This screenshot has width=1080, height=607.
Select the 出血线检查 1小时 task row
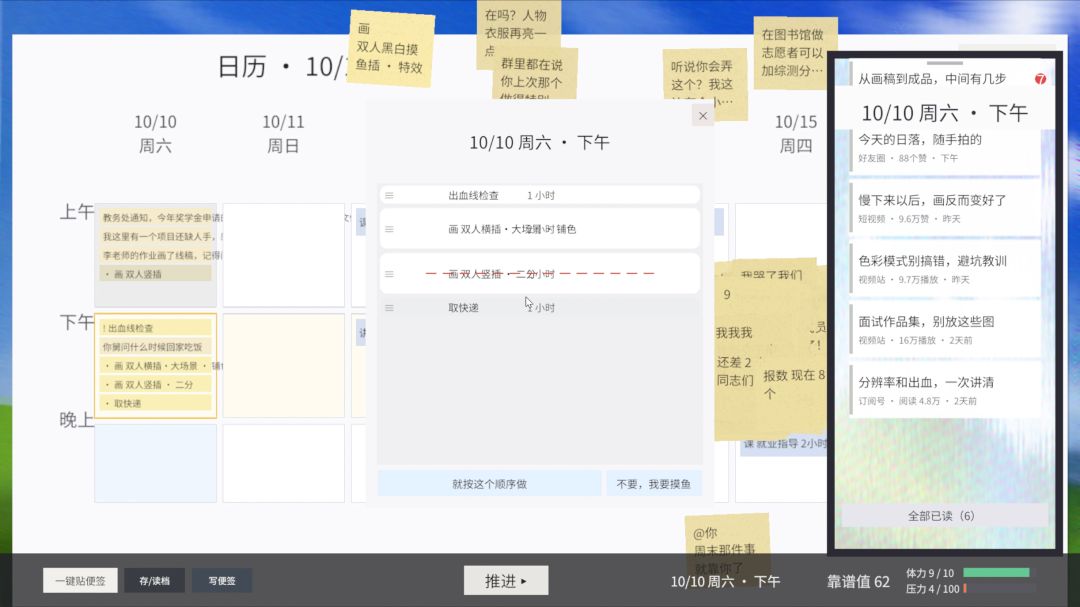pyautogui.click(x=539, y=196)
